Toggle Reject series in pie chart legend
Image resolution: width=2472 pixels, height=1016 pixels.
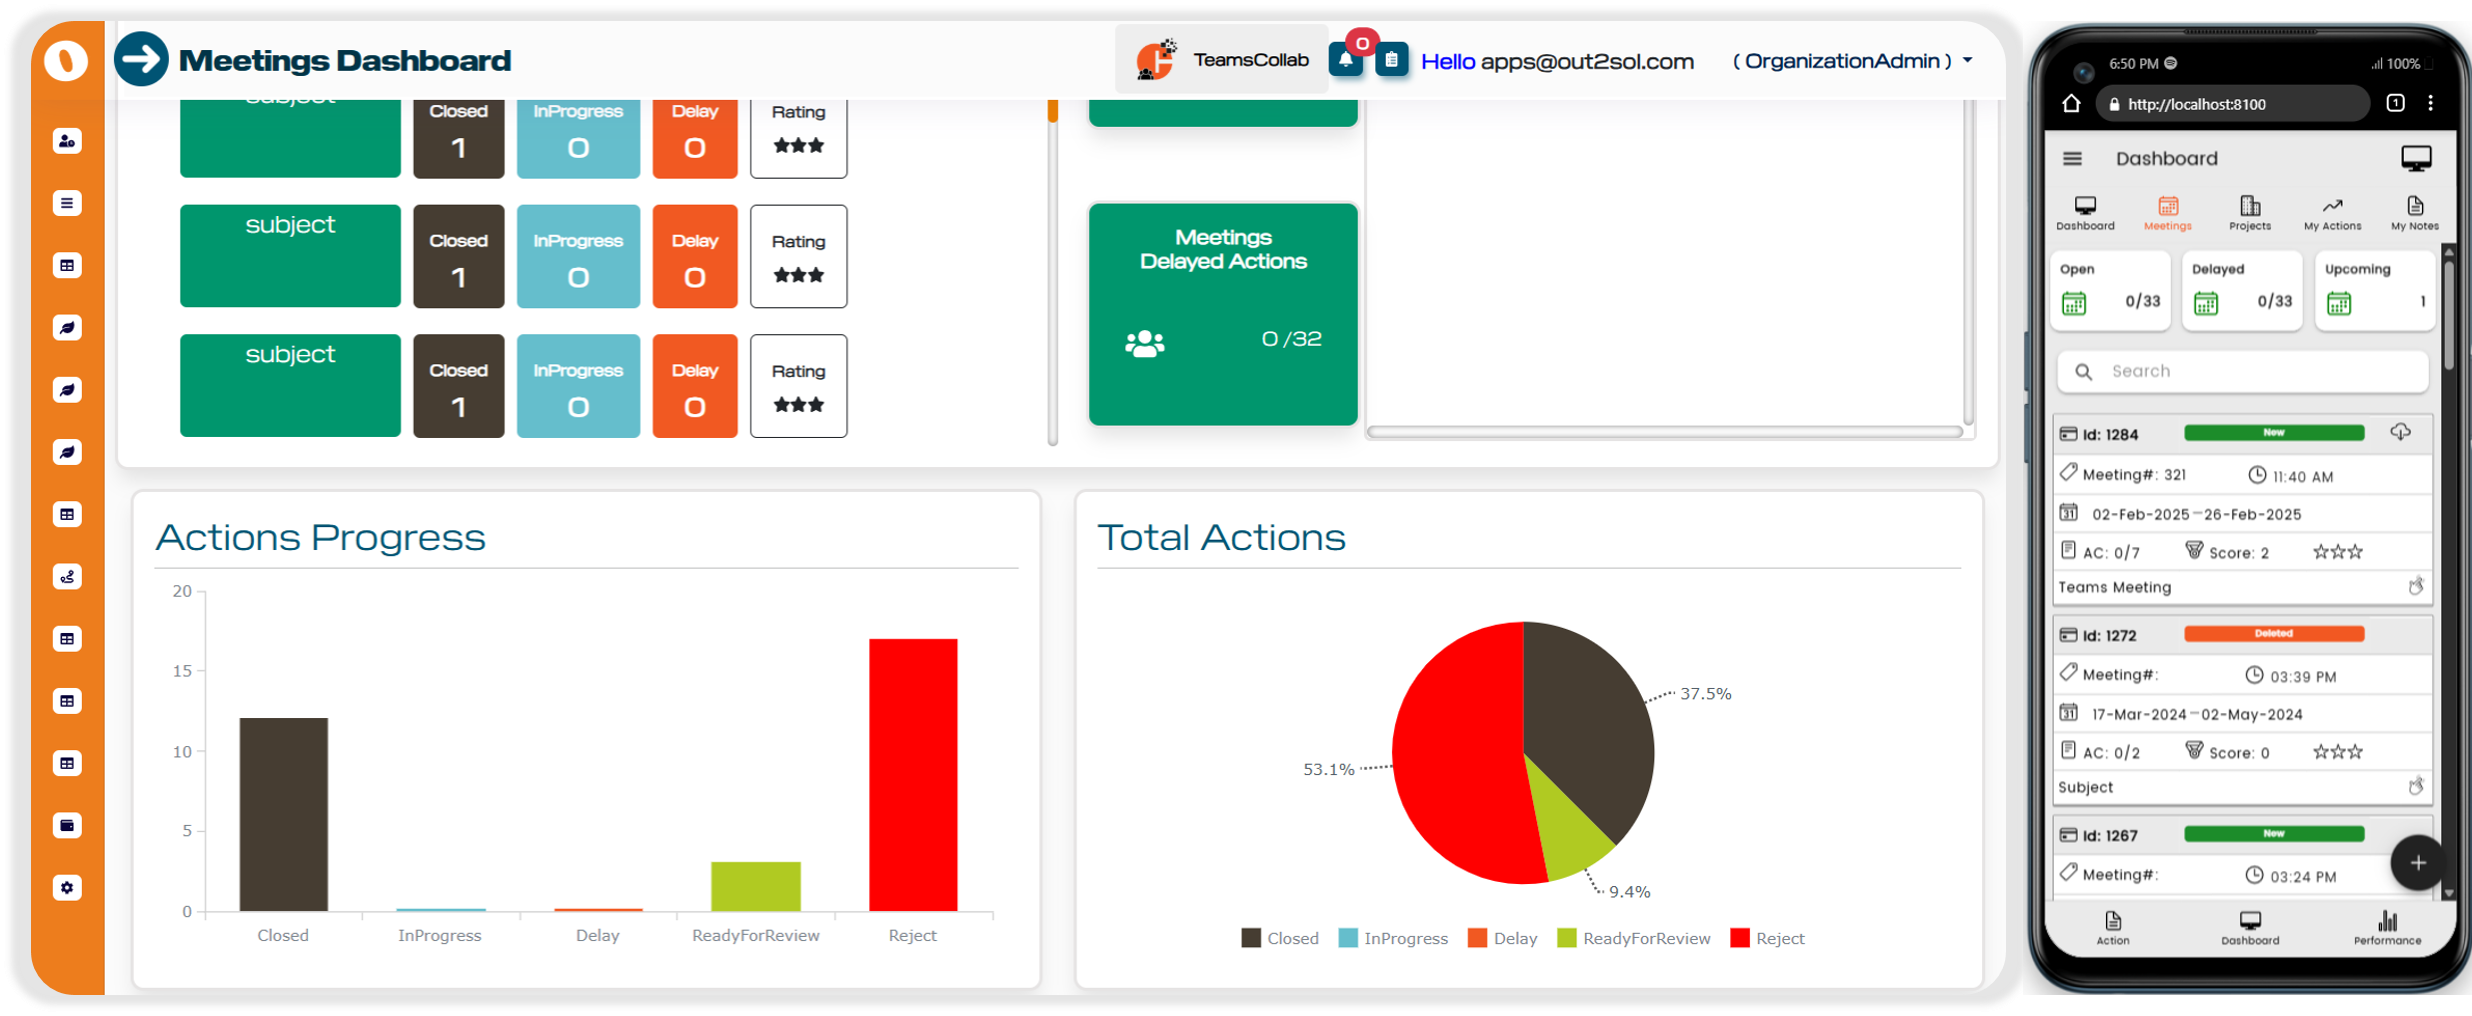coord(1767,938)
